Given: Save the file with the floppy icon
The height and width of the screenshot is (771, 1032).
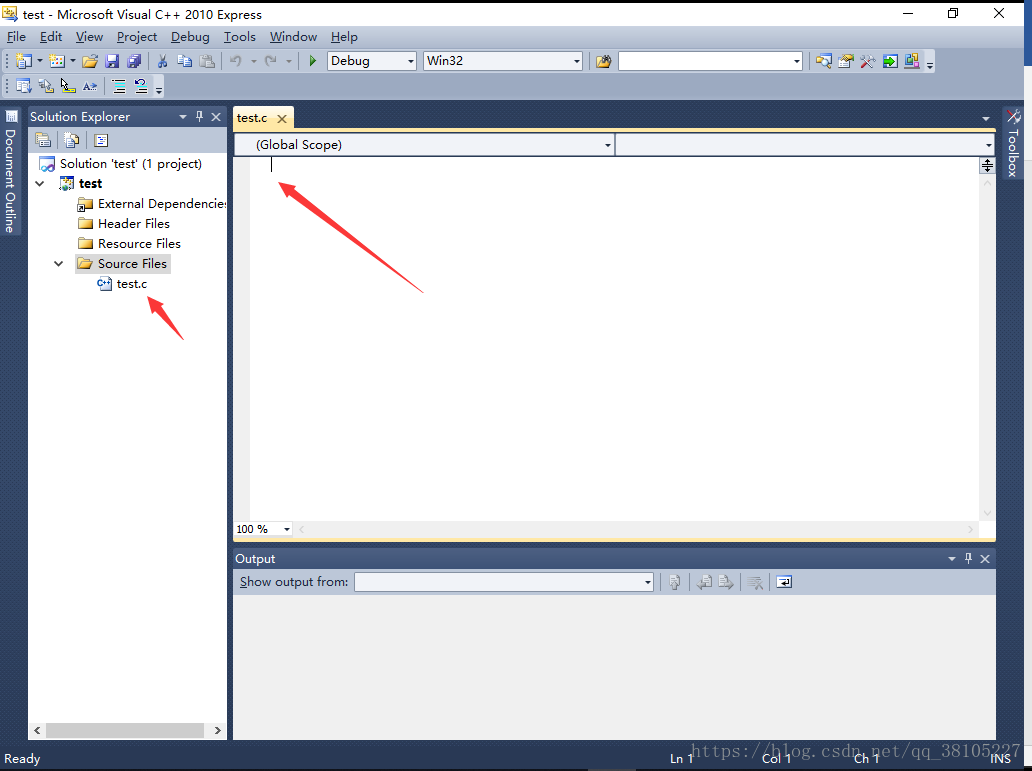Looking at the screenshot, I should click(113, 61).
